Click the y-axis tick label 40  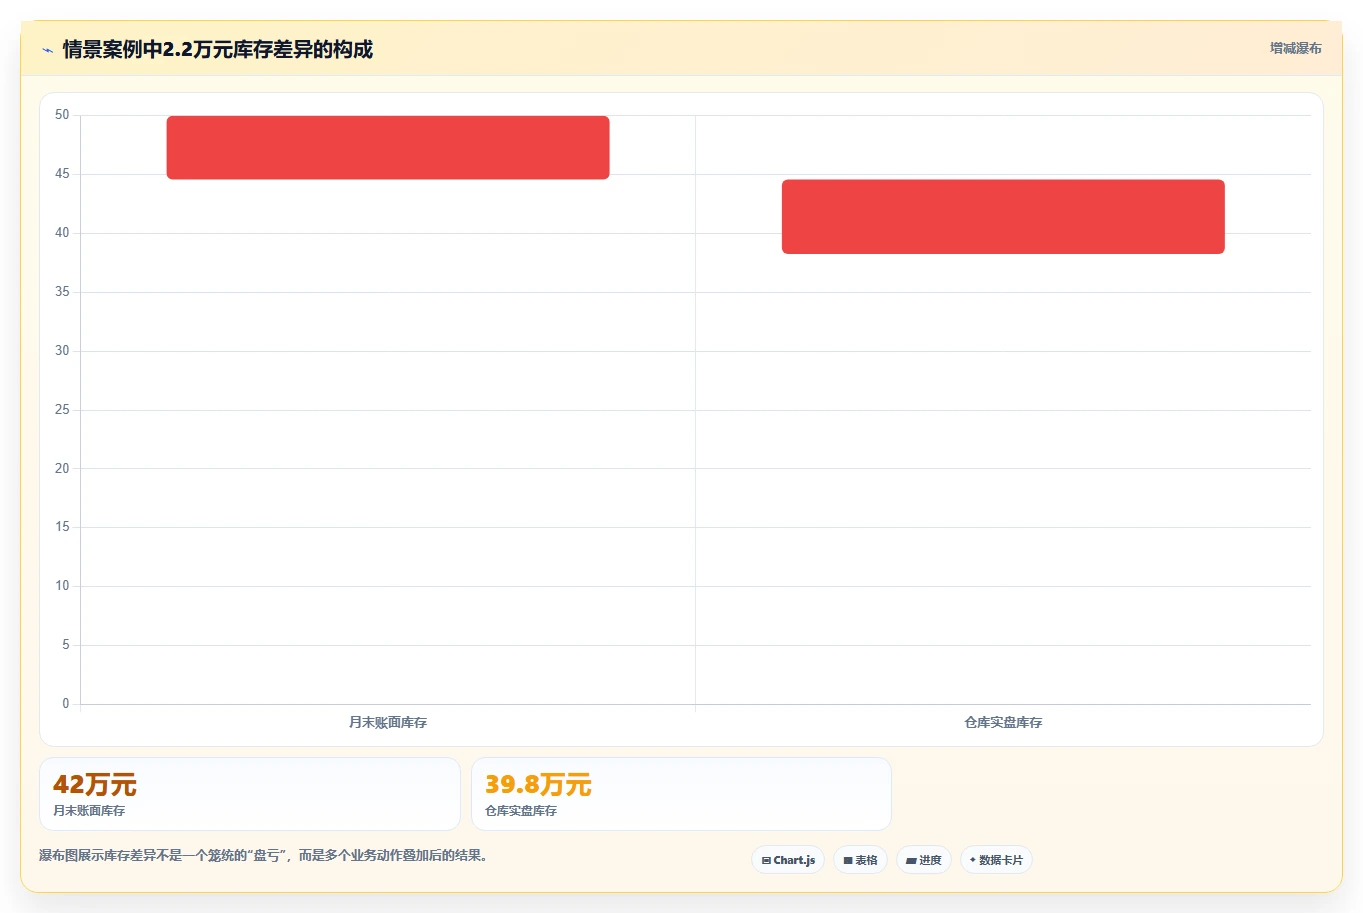pos(62,233)
